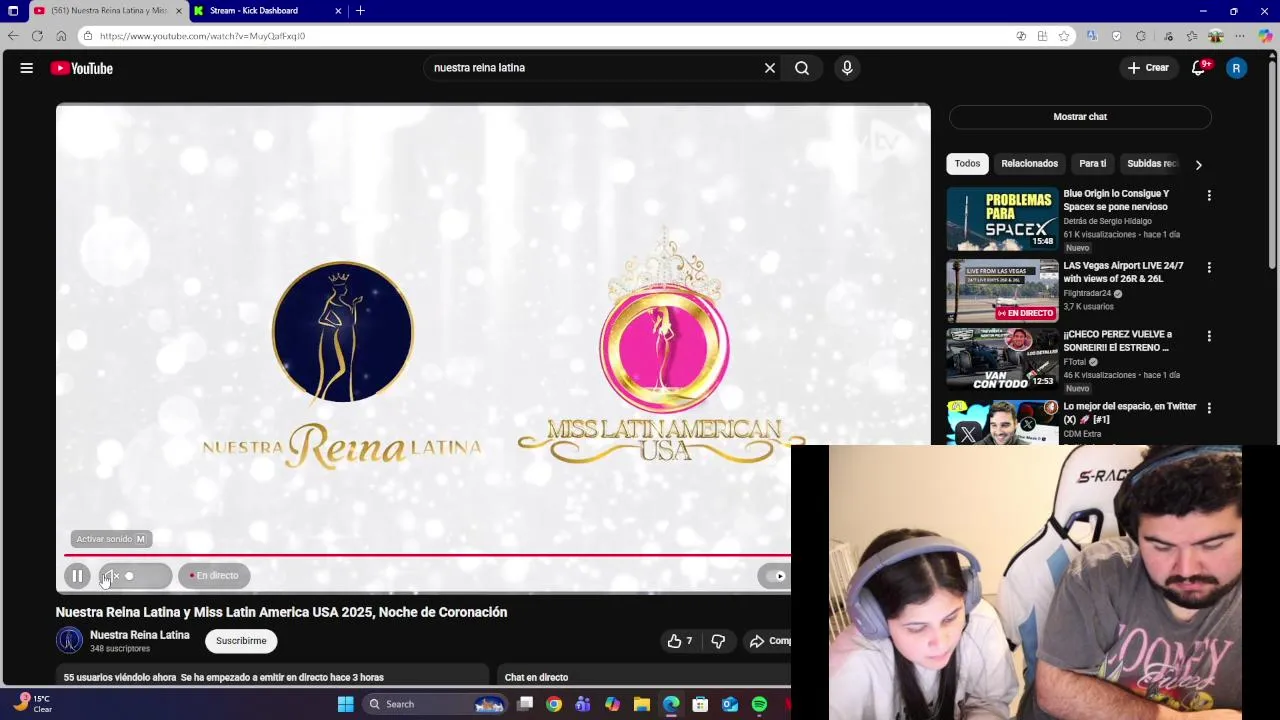Open the browser translate icon
Image resolution: width=1280 pixels, height=720 pixels.
point(1092,36)
